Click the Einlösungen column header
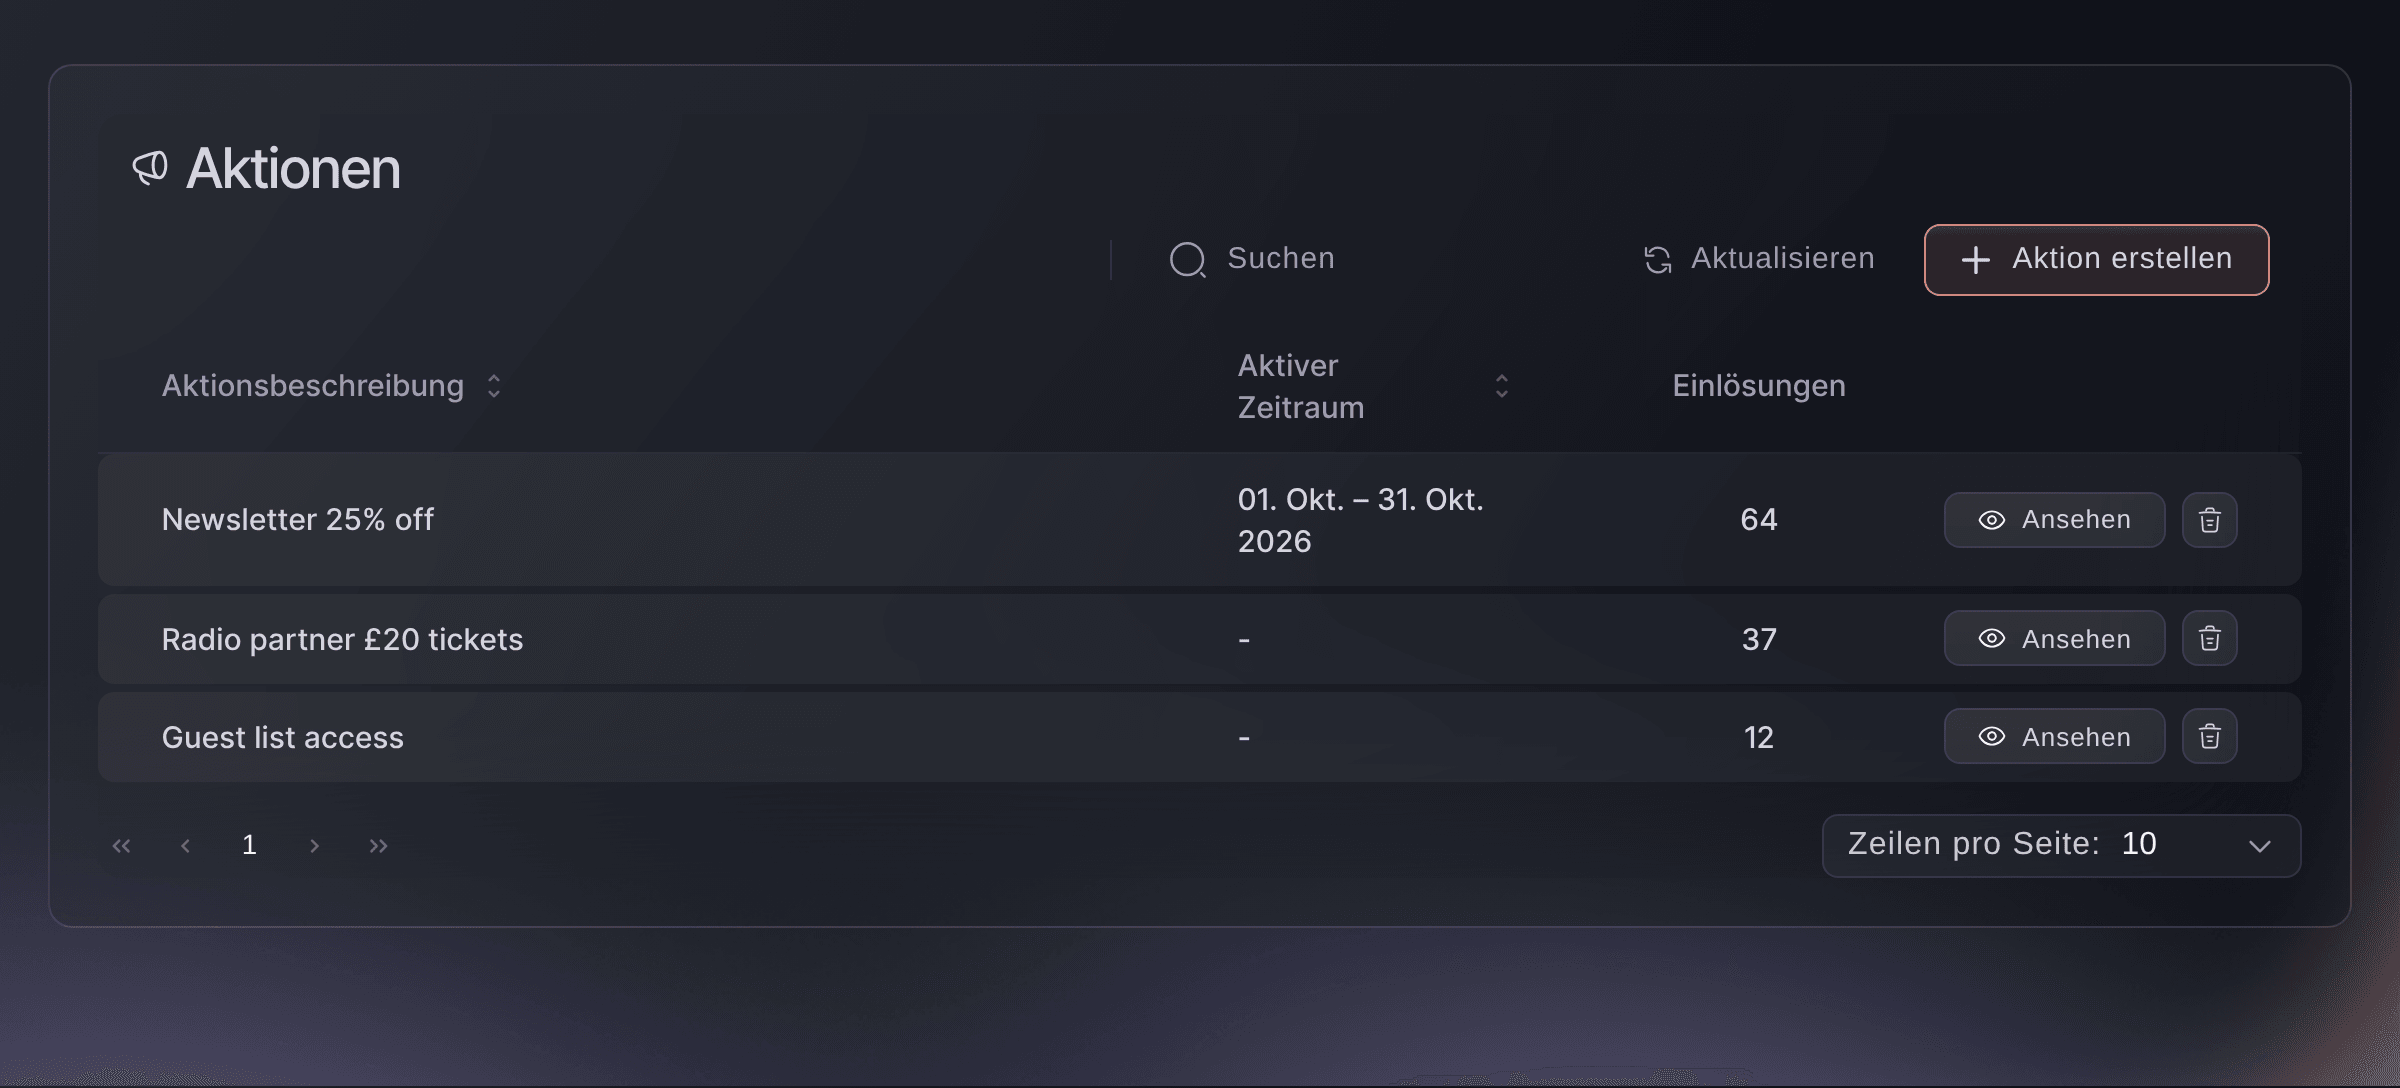The image size is (2400, 1088). [x=1759, y=386]
